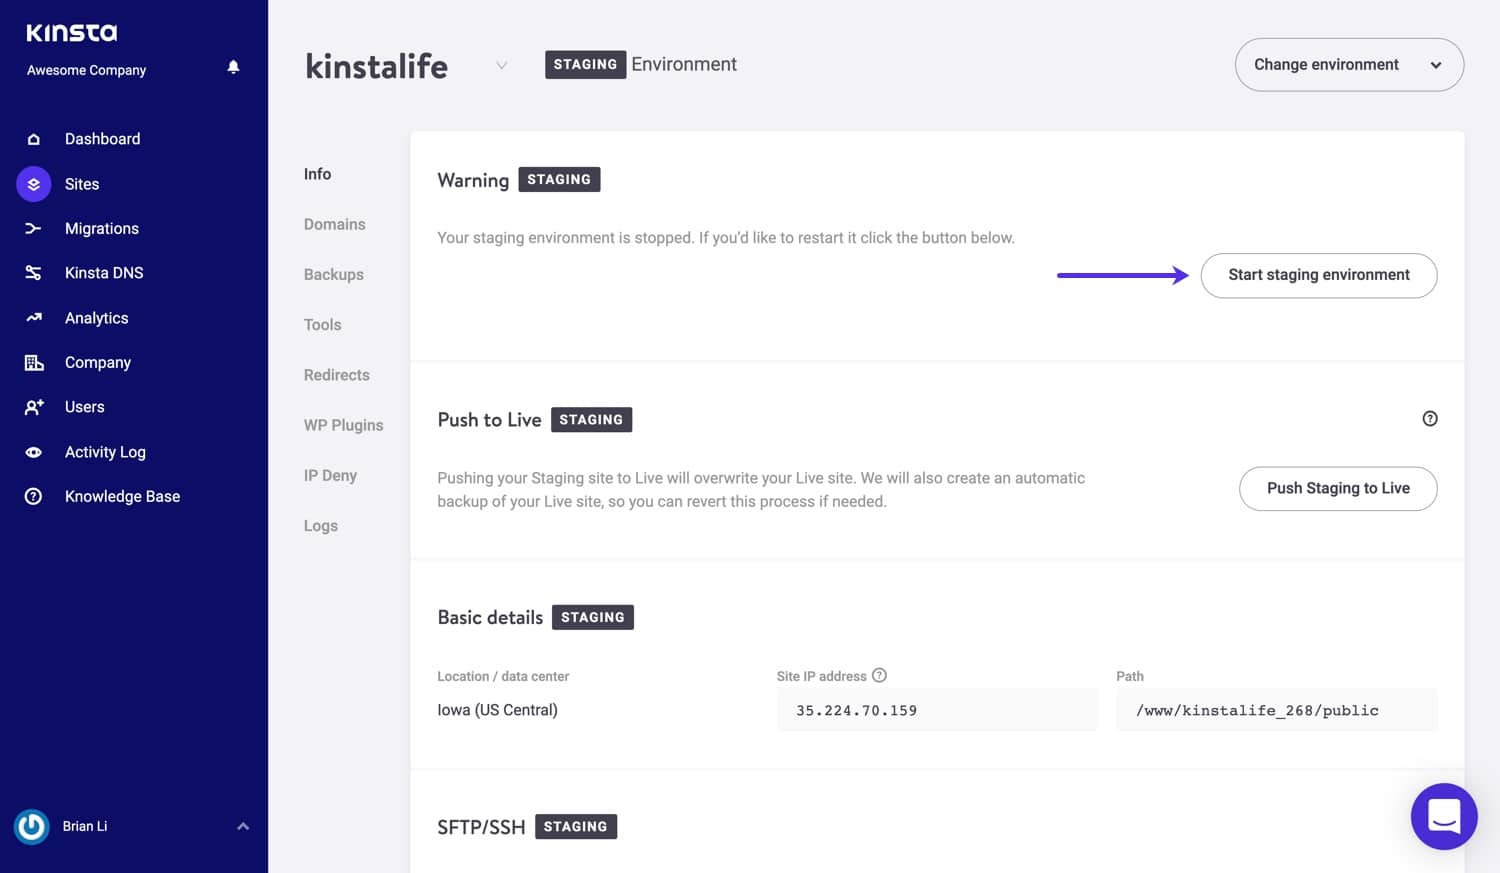The image size is (1500, 873).
Task: Select the Logs tab
Action: pyautogui.click(x=321, y=526)
